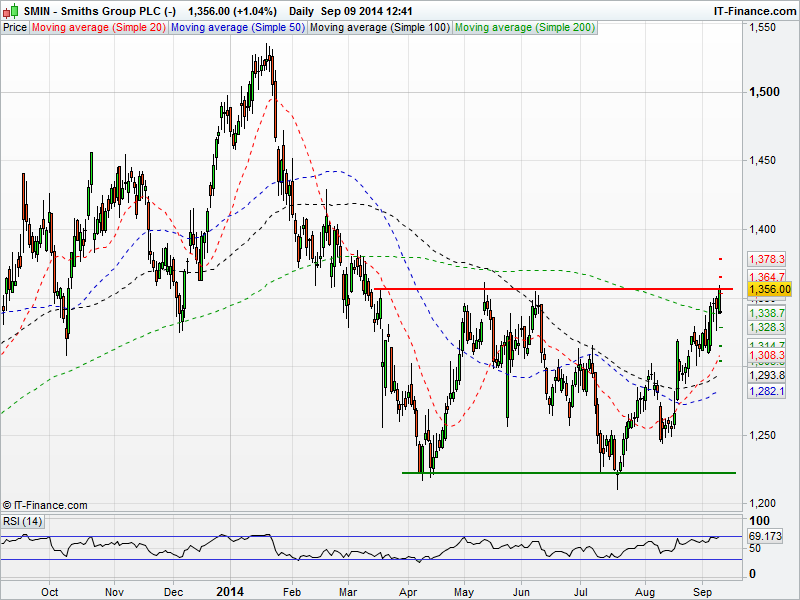Viewport: 800px width, 600px height.
Task: Click the IT-Finance.com text at top right
Action: click(x=754, y=11)
